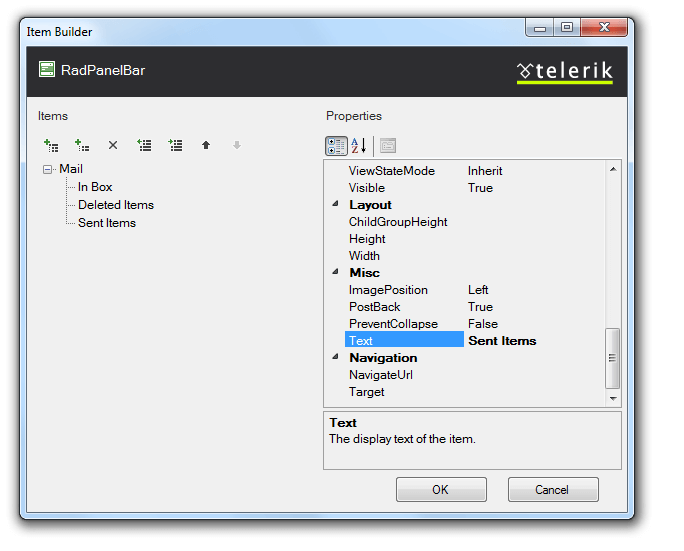Click the Demote item icon

coord(176,145)
